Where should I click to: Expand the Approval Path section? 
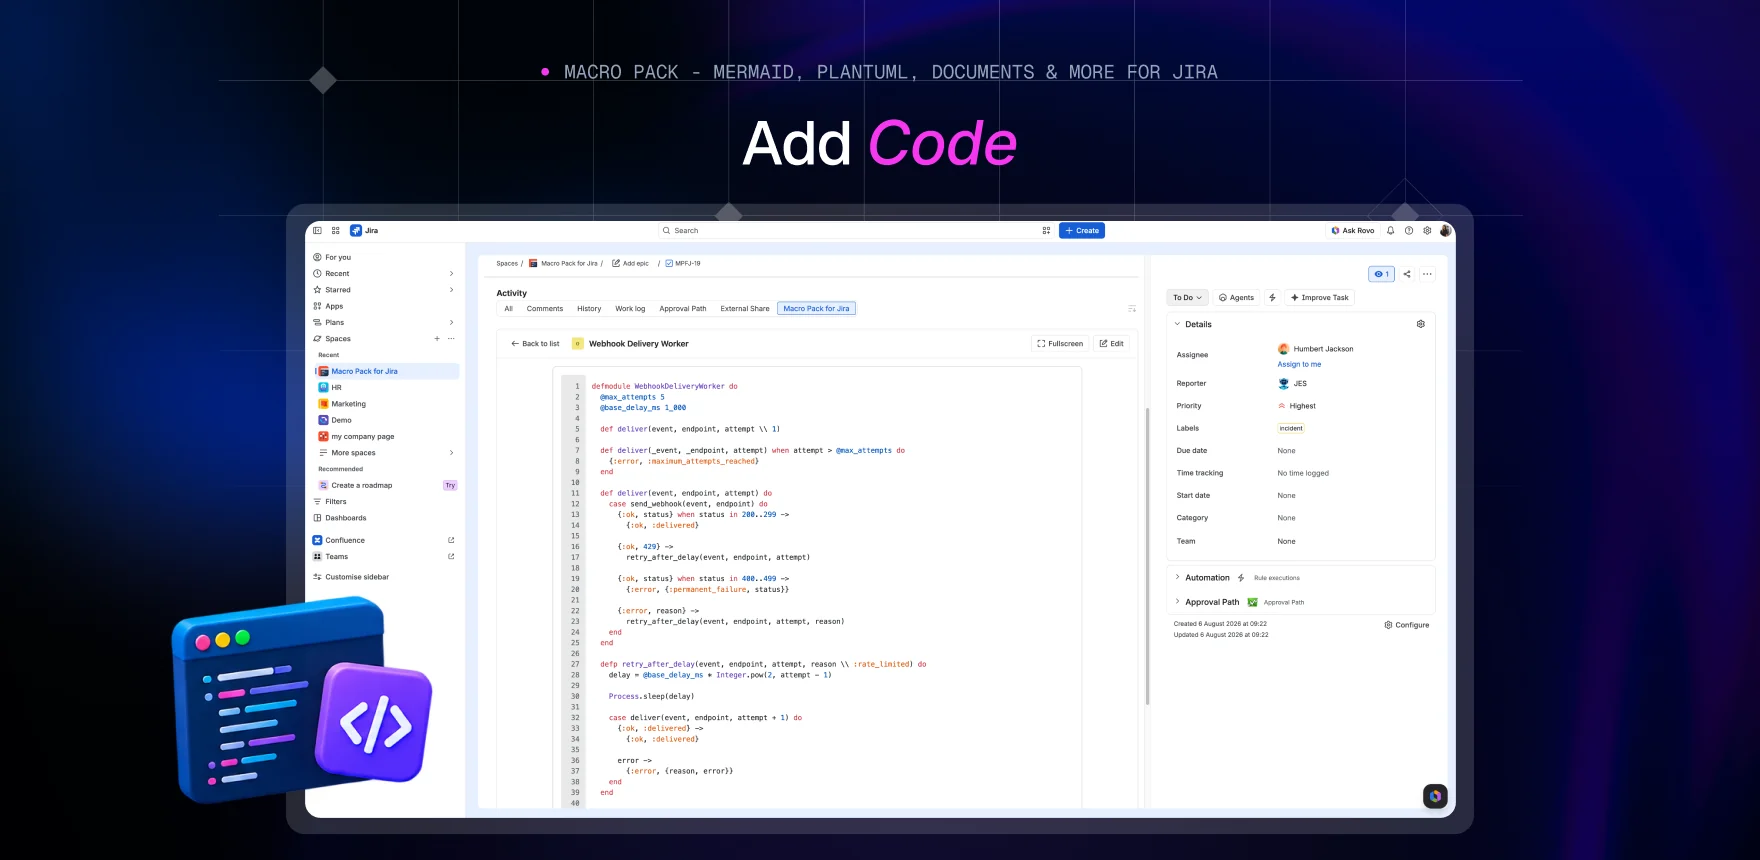coord(1177,601)
